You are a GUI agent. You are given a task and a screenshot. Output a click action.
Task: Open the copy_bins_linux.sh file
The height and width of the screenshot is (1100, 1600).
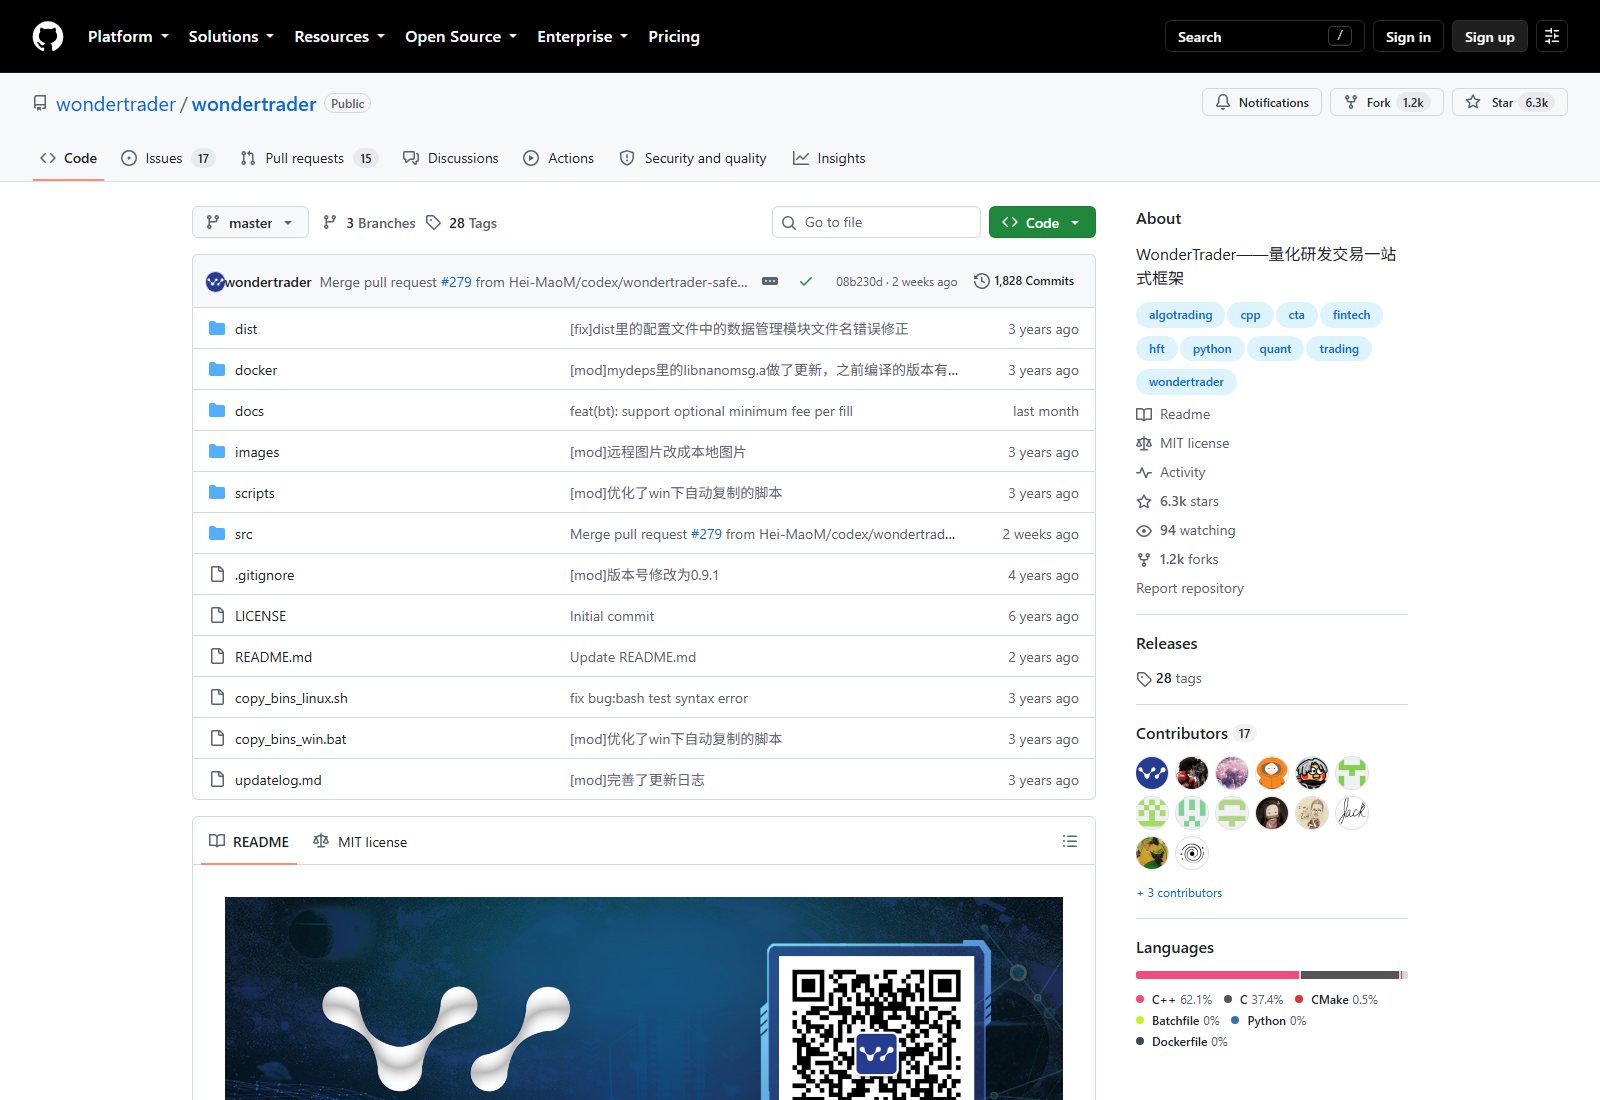point(291,698)
